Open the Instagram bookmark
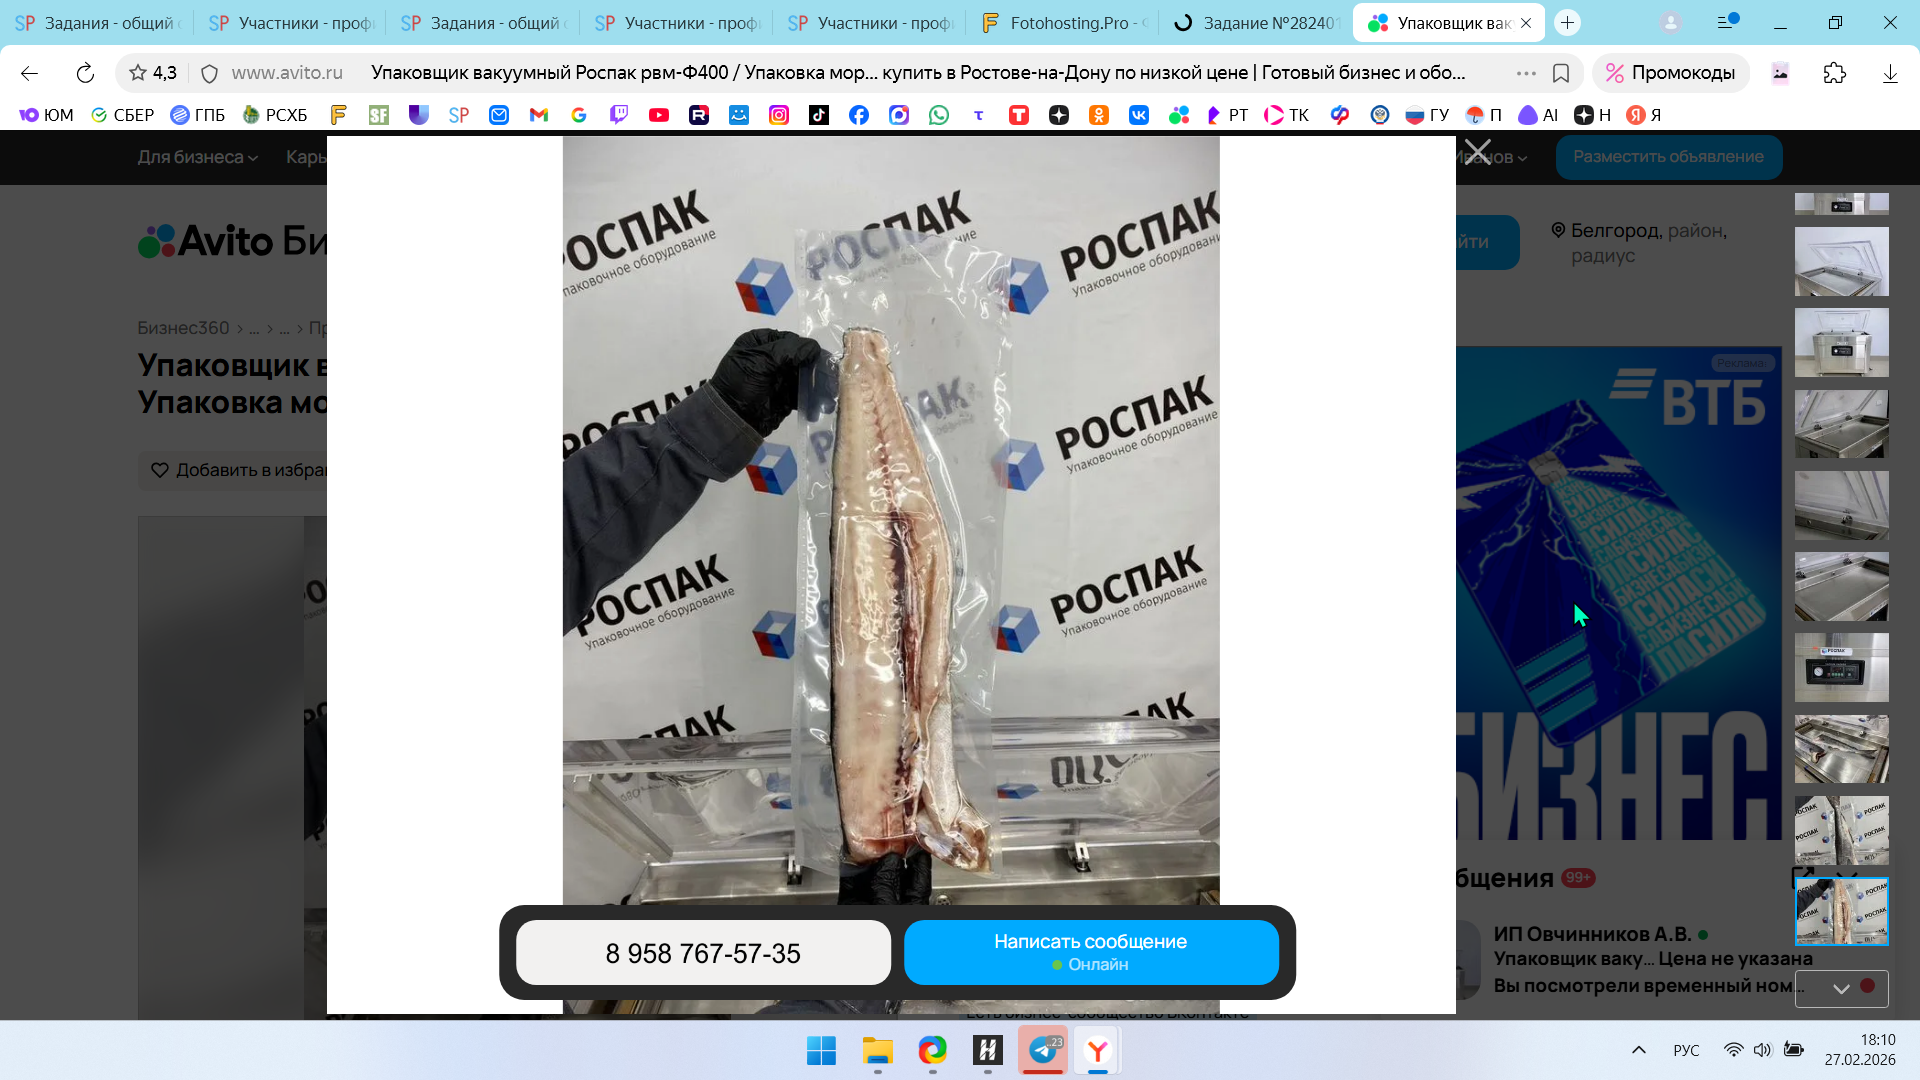Viewport: 1920px width, 1080px height. tap(779, 115)
